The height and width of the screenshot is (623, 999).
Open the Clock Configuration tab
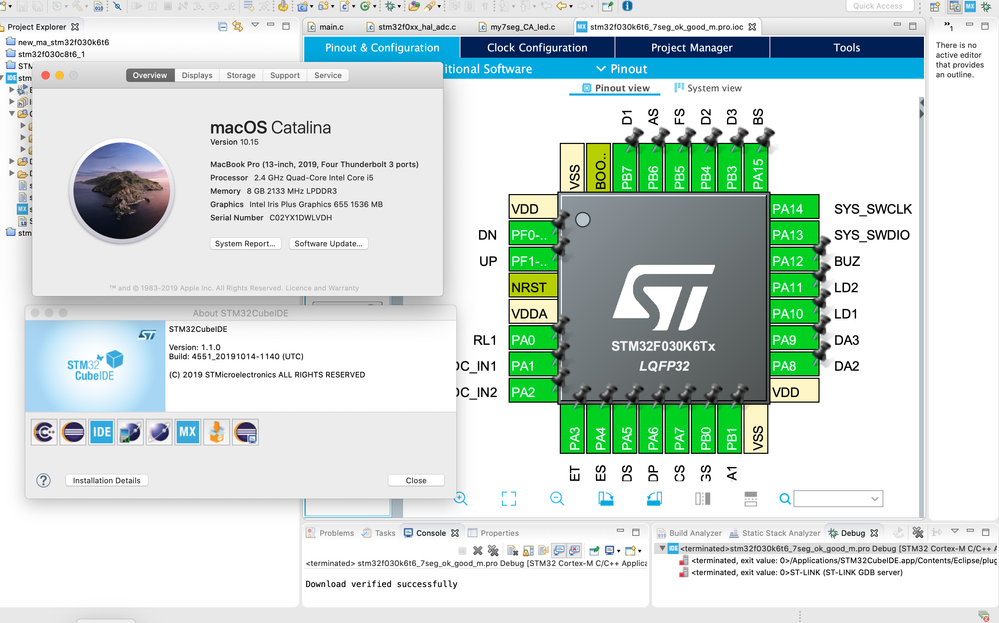tap(537, 47)
